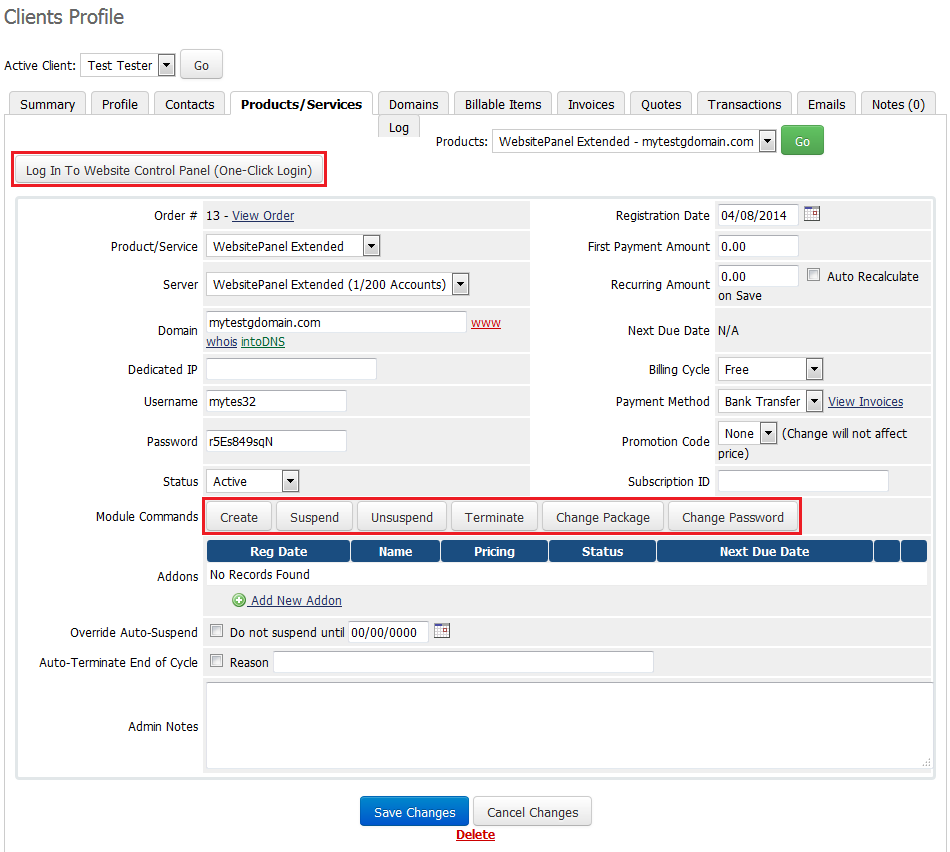The width and height of the screenshot is (950, 852).
Task: Click the green Go button for Products
Action: 802,141
